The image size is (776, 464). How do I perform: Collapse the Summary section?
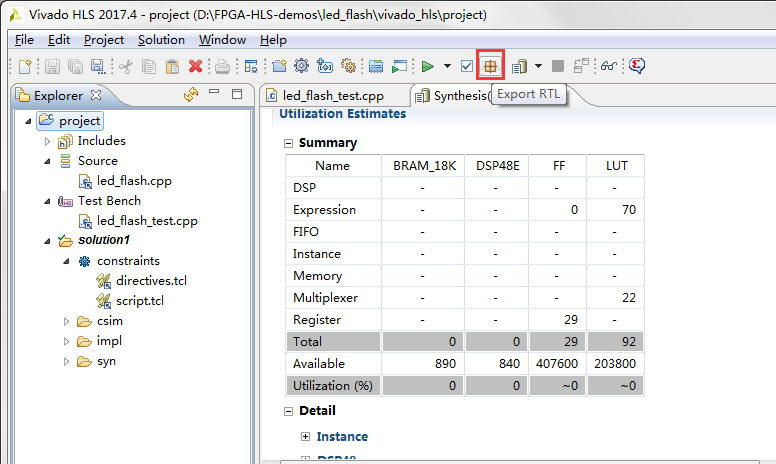tap(289, 143)
